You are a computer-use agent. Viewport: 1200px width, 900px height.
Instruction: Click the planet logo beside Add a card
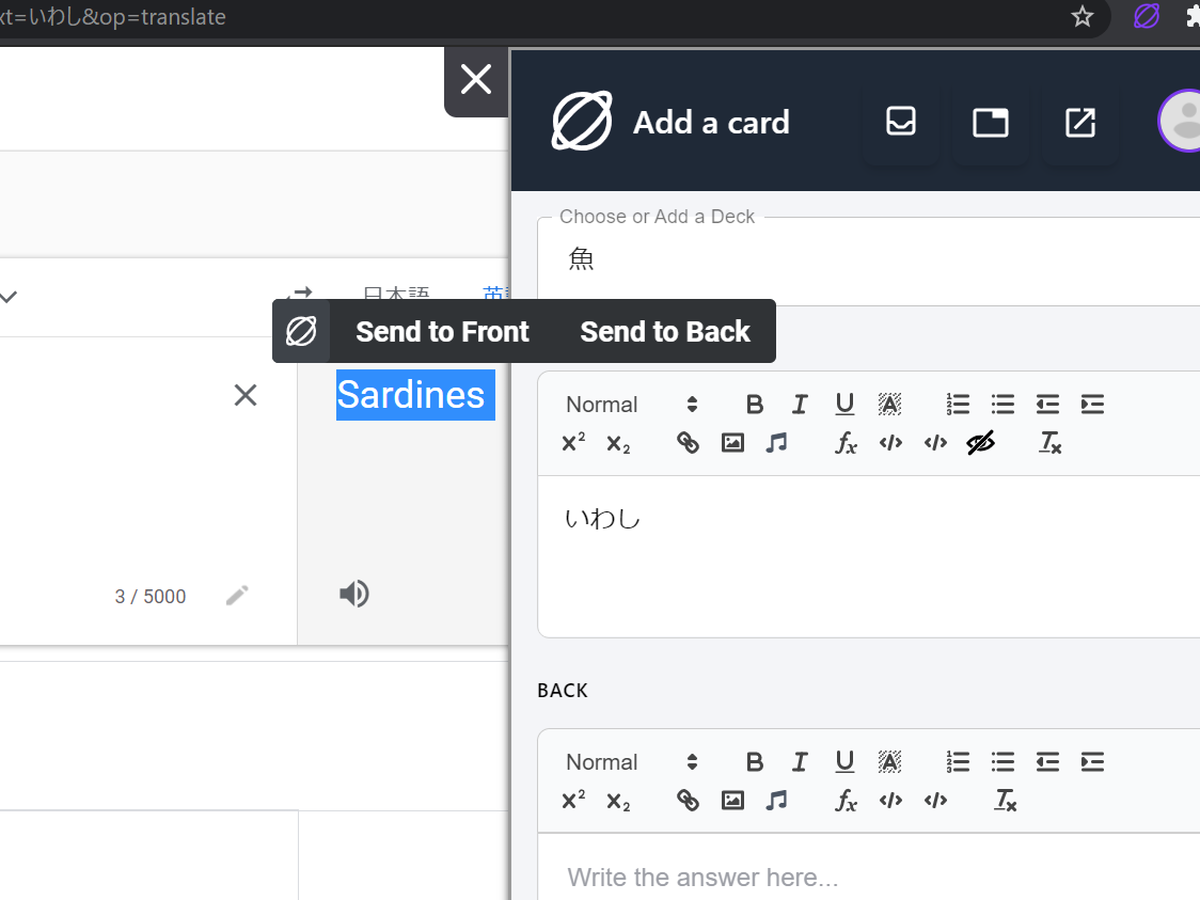coord(582,122)
